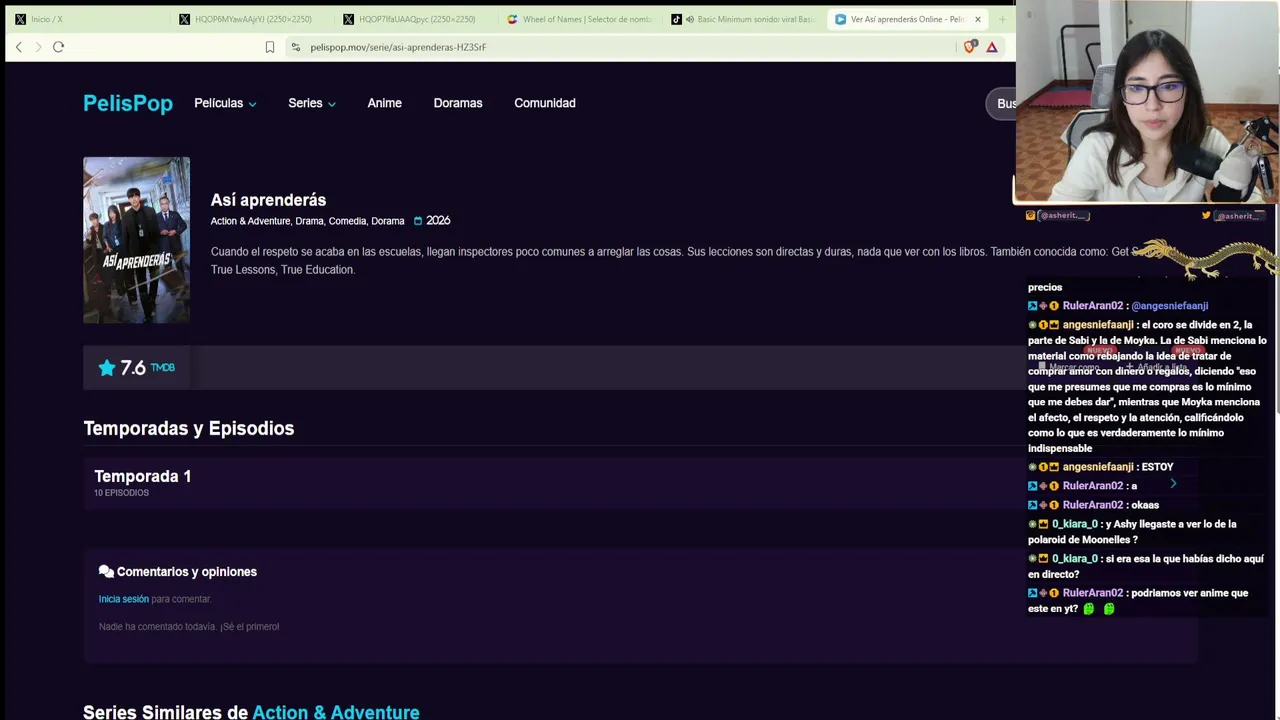Click the Buscar search button

coord(1002,104)
